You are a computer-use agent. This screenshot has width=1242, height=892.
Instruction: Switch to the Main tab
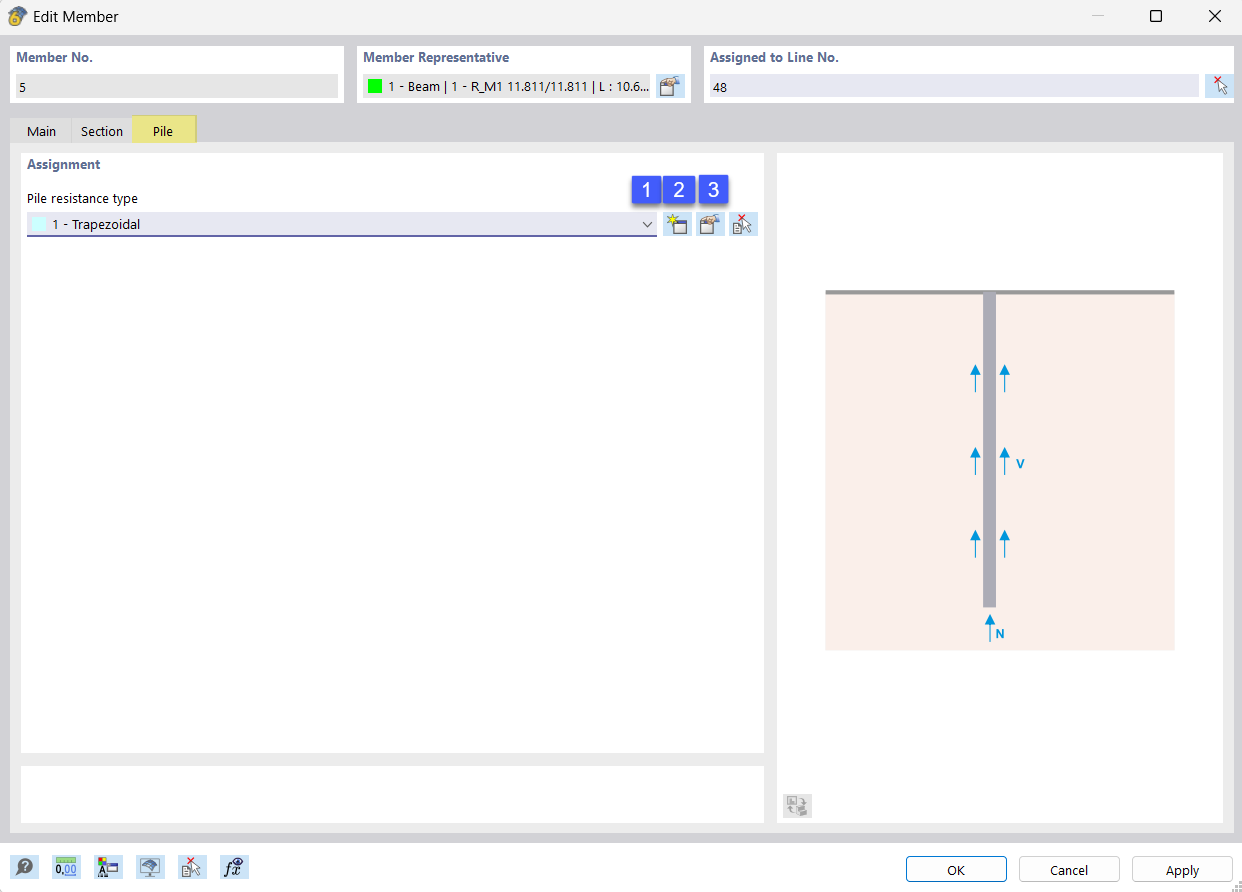point(41,130)
